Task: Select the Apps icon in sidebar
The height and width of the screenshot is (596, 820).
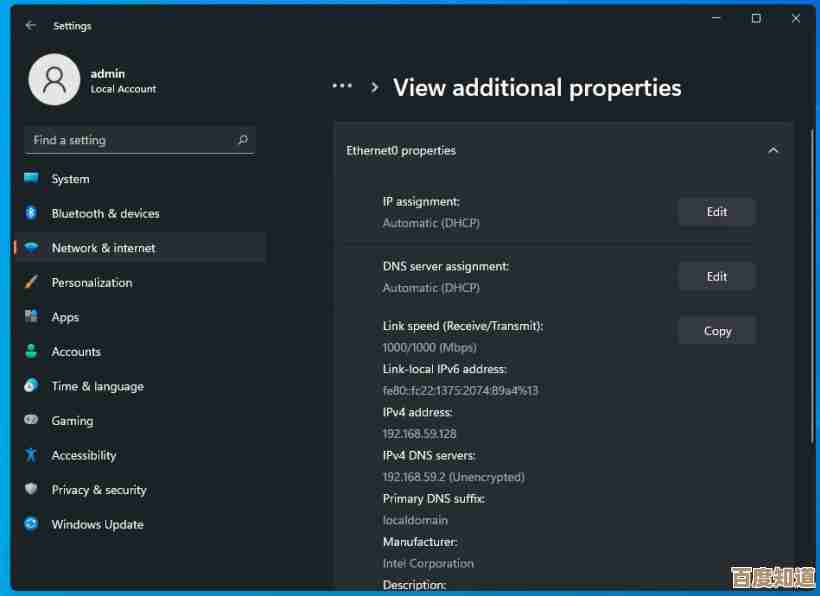Action: click(31, 317)
